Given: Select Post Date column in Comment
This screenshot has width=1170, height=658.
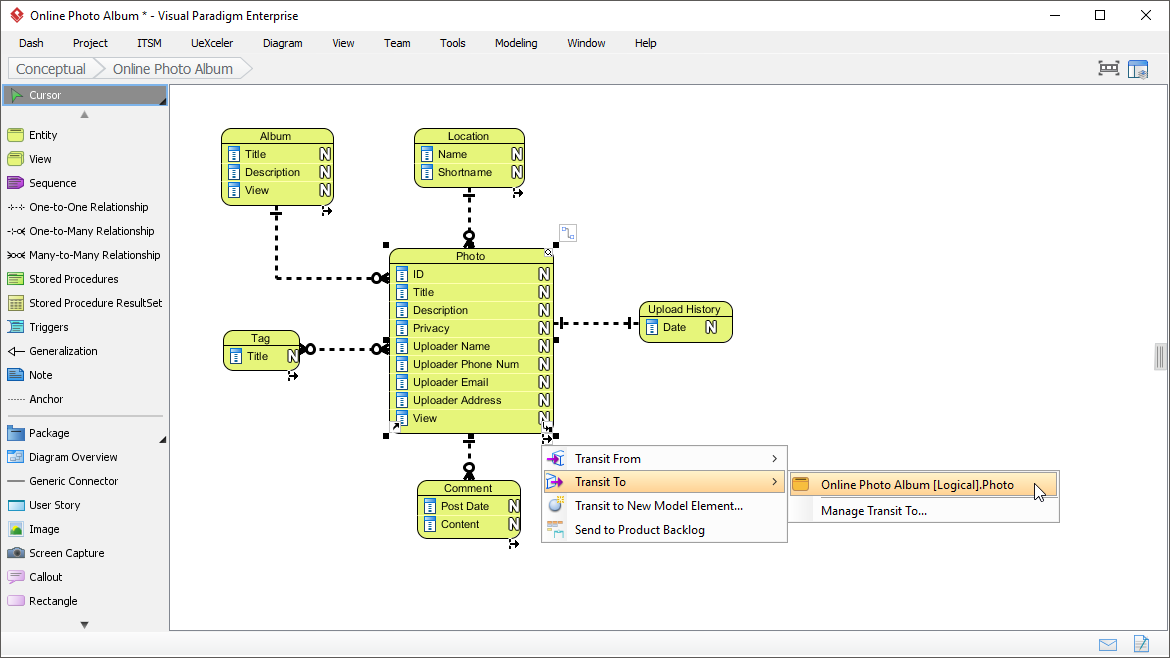Looking at the screenshot, I should (x=469, y=506).
